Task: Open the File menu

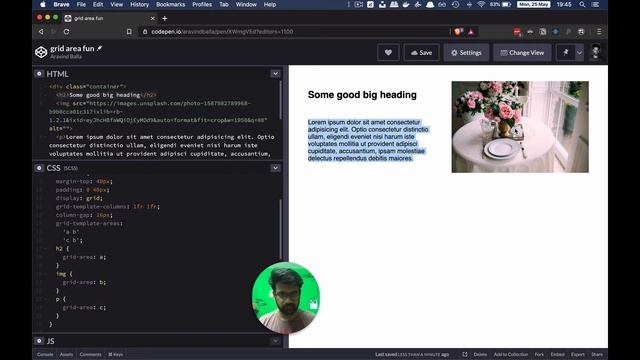Action: coord(81,4)
